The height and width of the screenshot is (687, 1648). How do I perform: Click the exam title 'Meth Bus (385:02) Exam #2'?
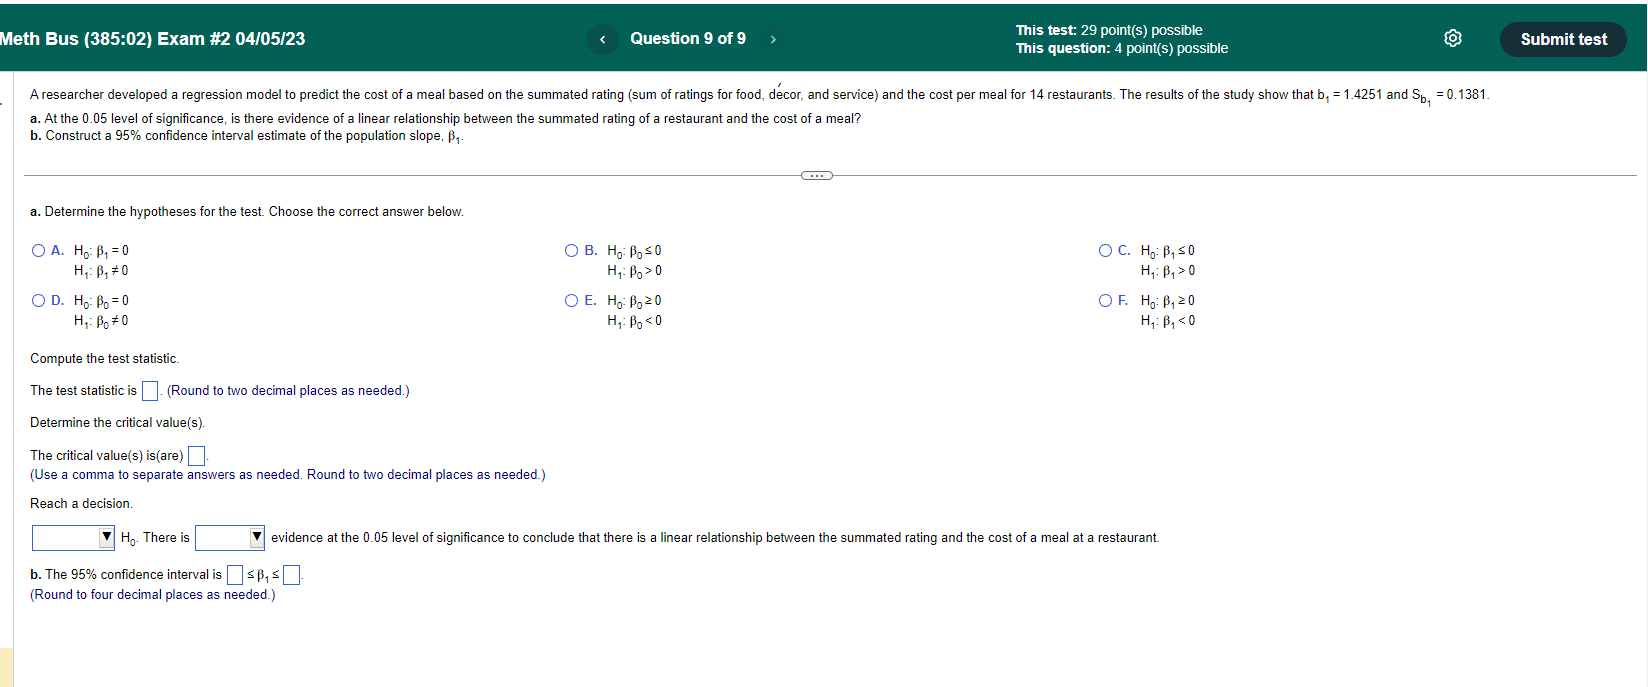(153, 39)
